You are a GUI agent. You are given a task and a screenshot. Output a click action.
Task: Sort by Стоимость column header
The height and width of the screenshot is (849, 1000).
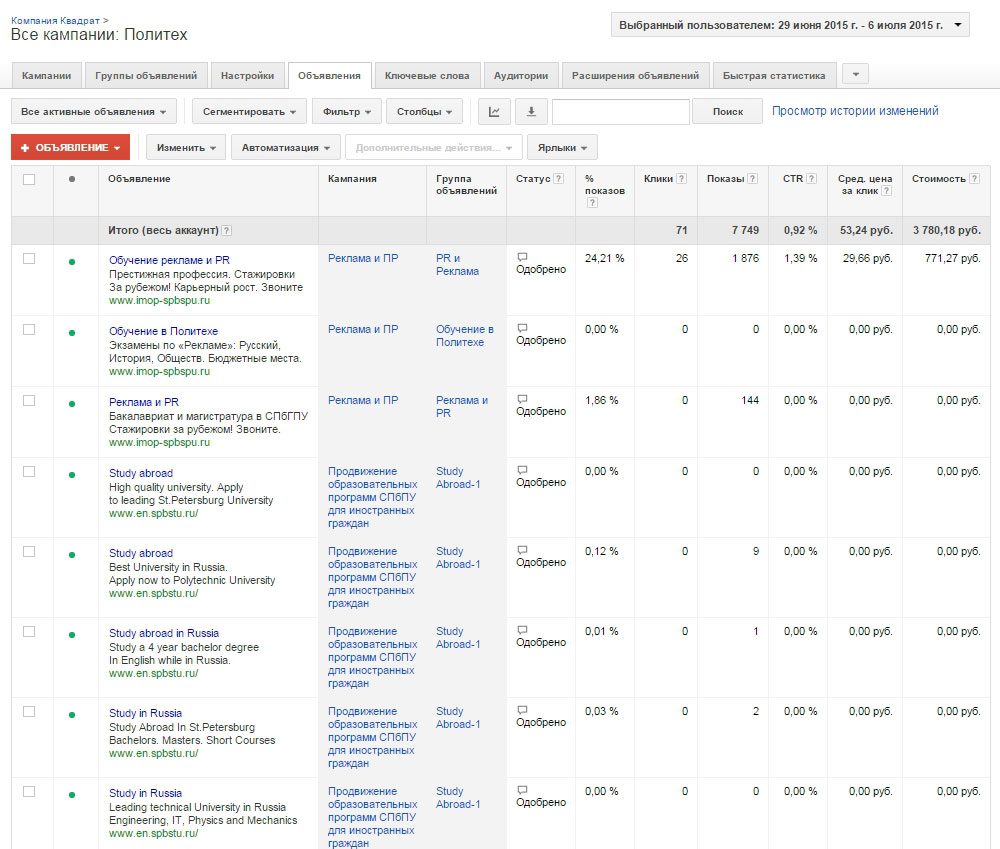pyautogui.click(x=939, y=179)
